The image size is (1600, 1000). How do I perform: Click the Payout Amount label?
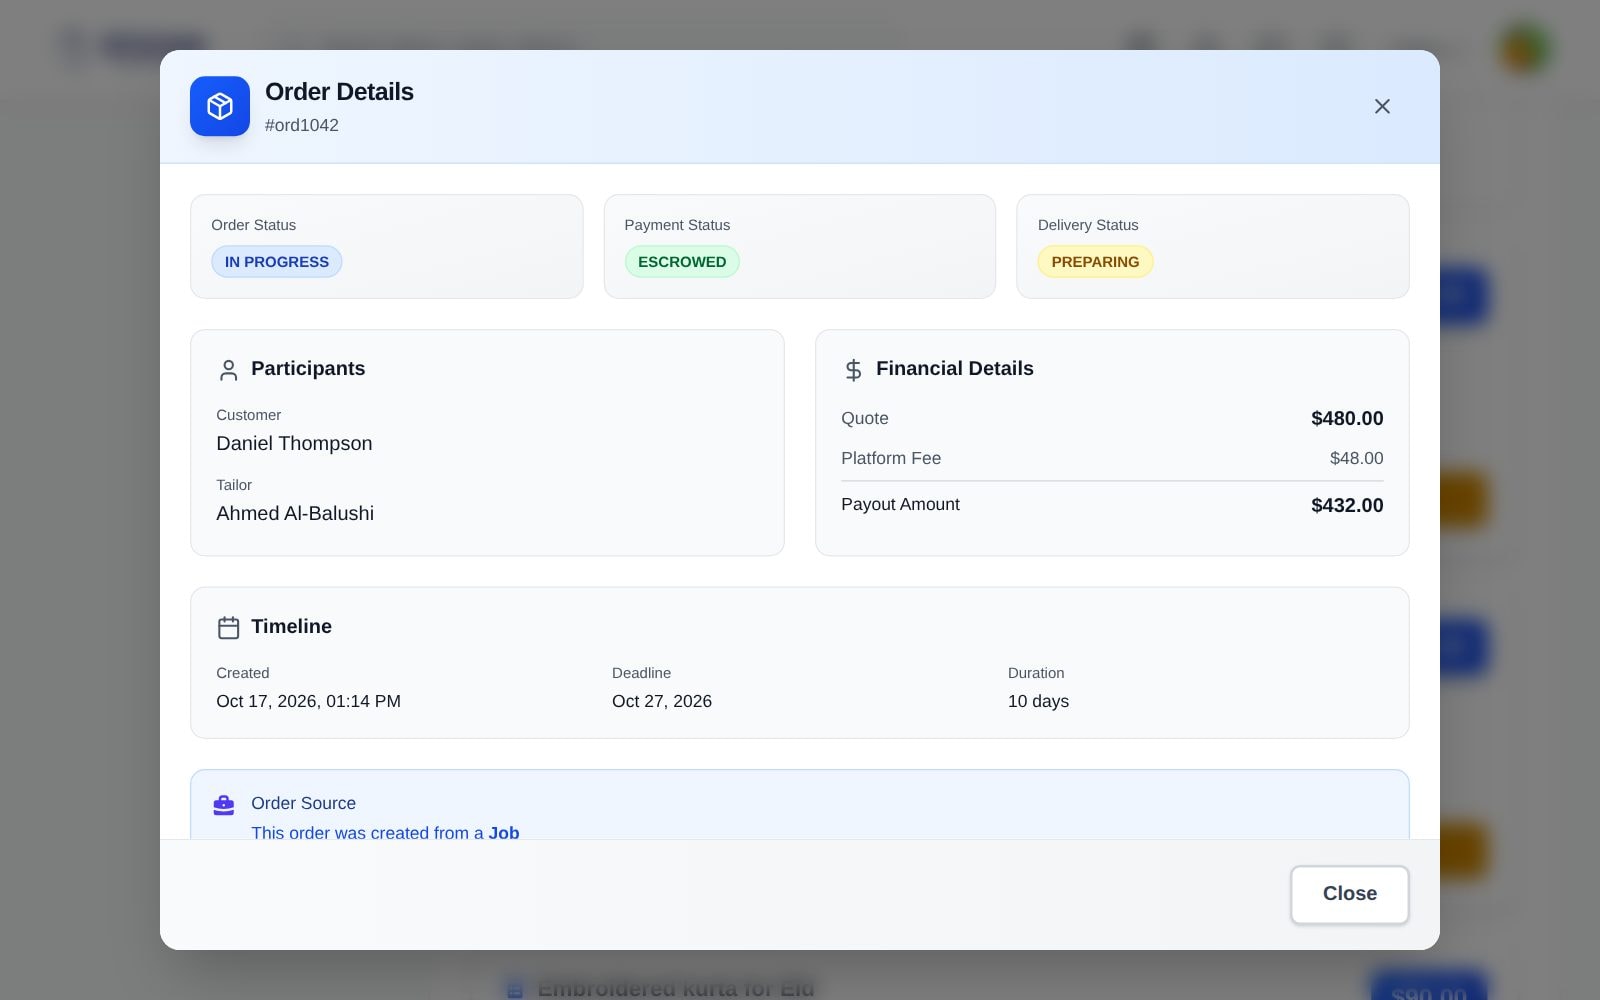[900, 504]
